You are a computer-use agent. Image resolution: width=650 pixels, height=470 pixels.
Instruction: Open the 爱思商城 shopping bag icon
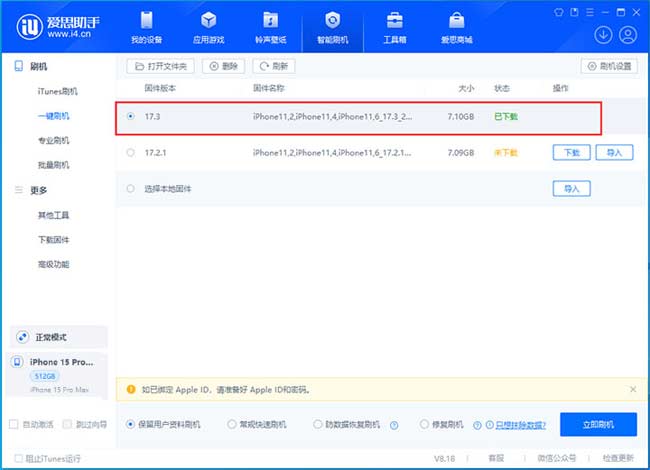(456, 20)
